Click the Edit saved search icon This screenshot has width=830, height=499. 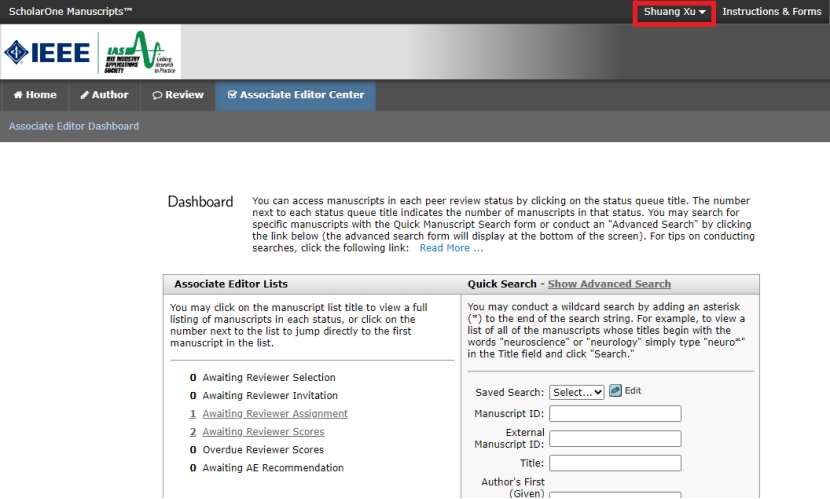pos(616,391)
